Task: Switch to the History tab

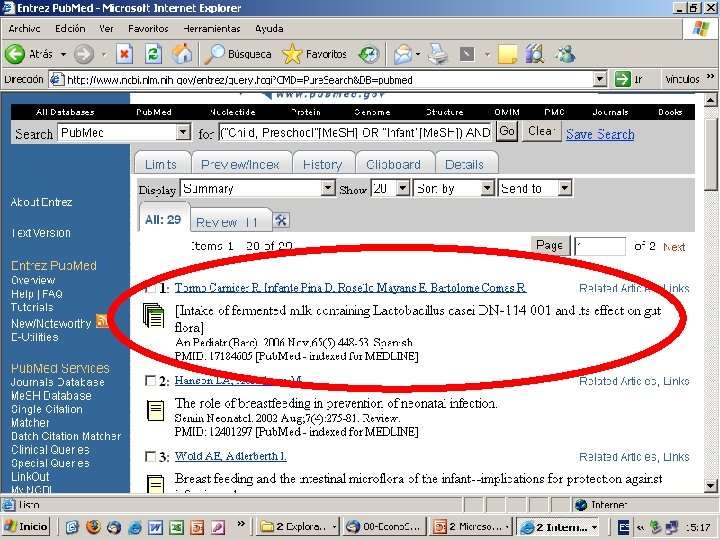Action: click(322, 164)
